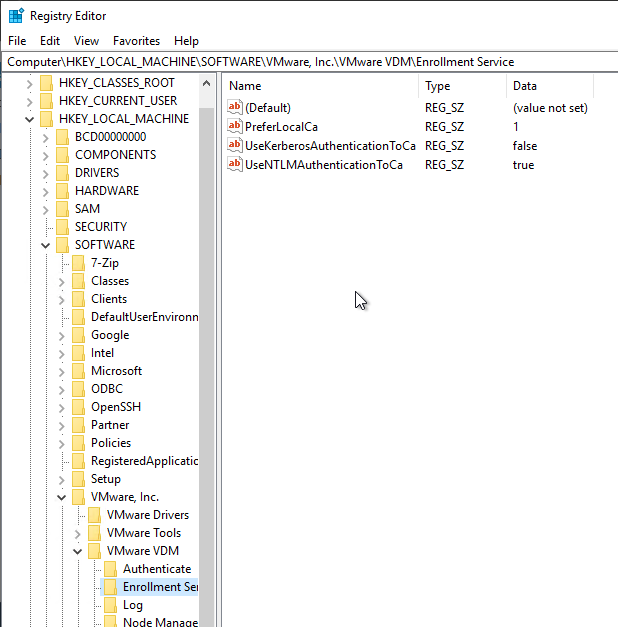
Task: Open the File menu
Action: (x=17, y=41)
